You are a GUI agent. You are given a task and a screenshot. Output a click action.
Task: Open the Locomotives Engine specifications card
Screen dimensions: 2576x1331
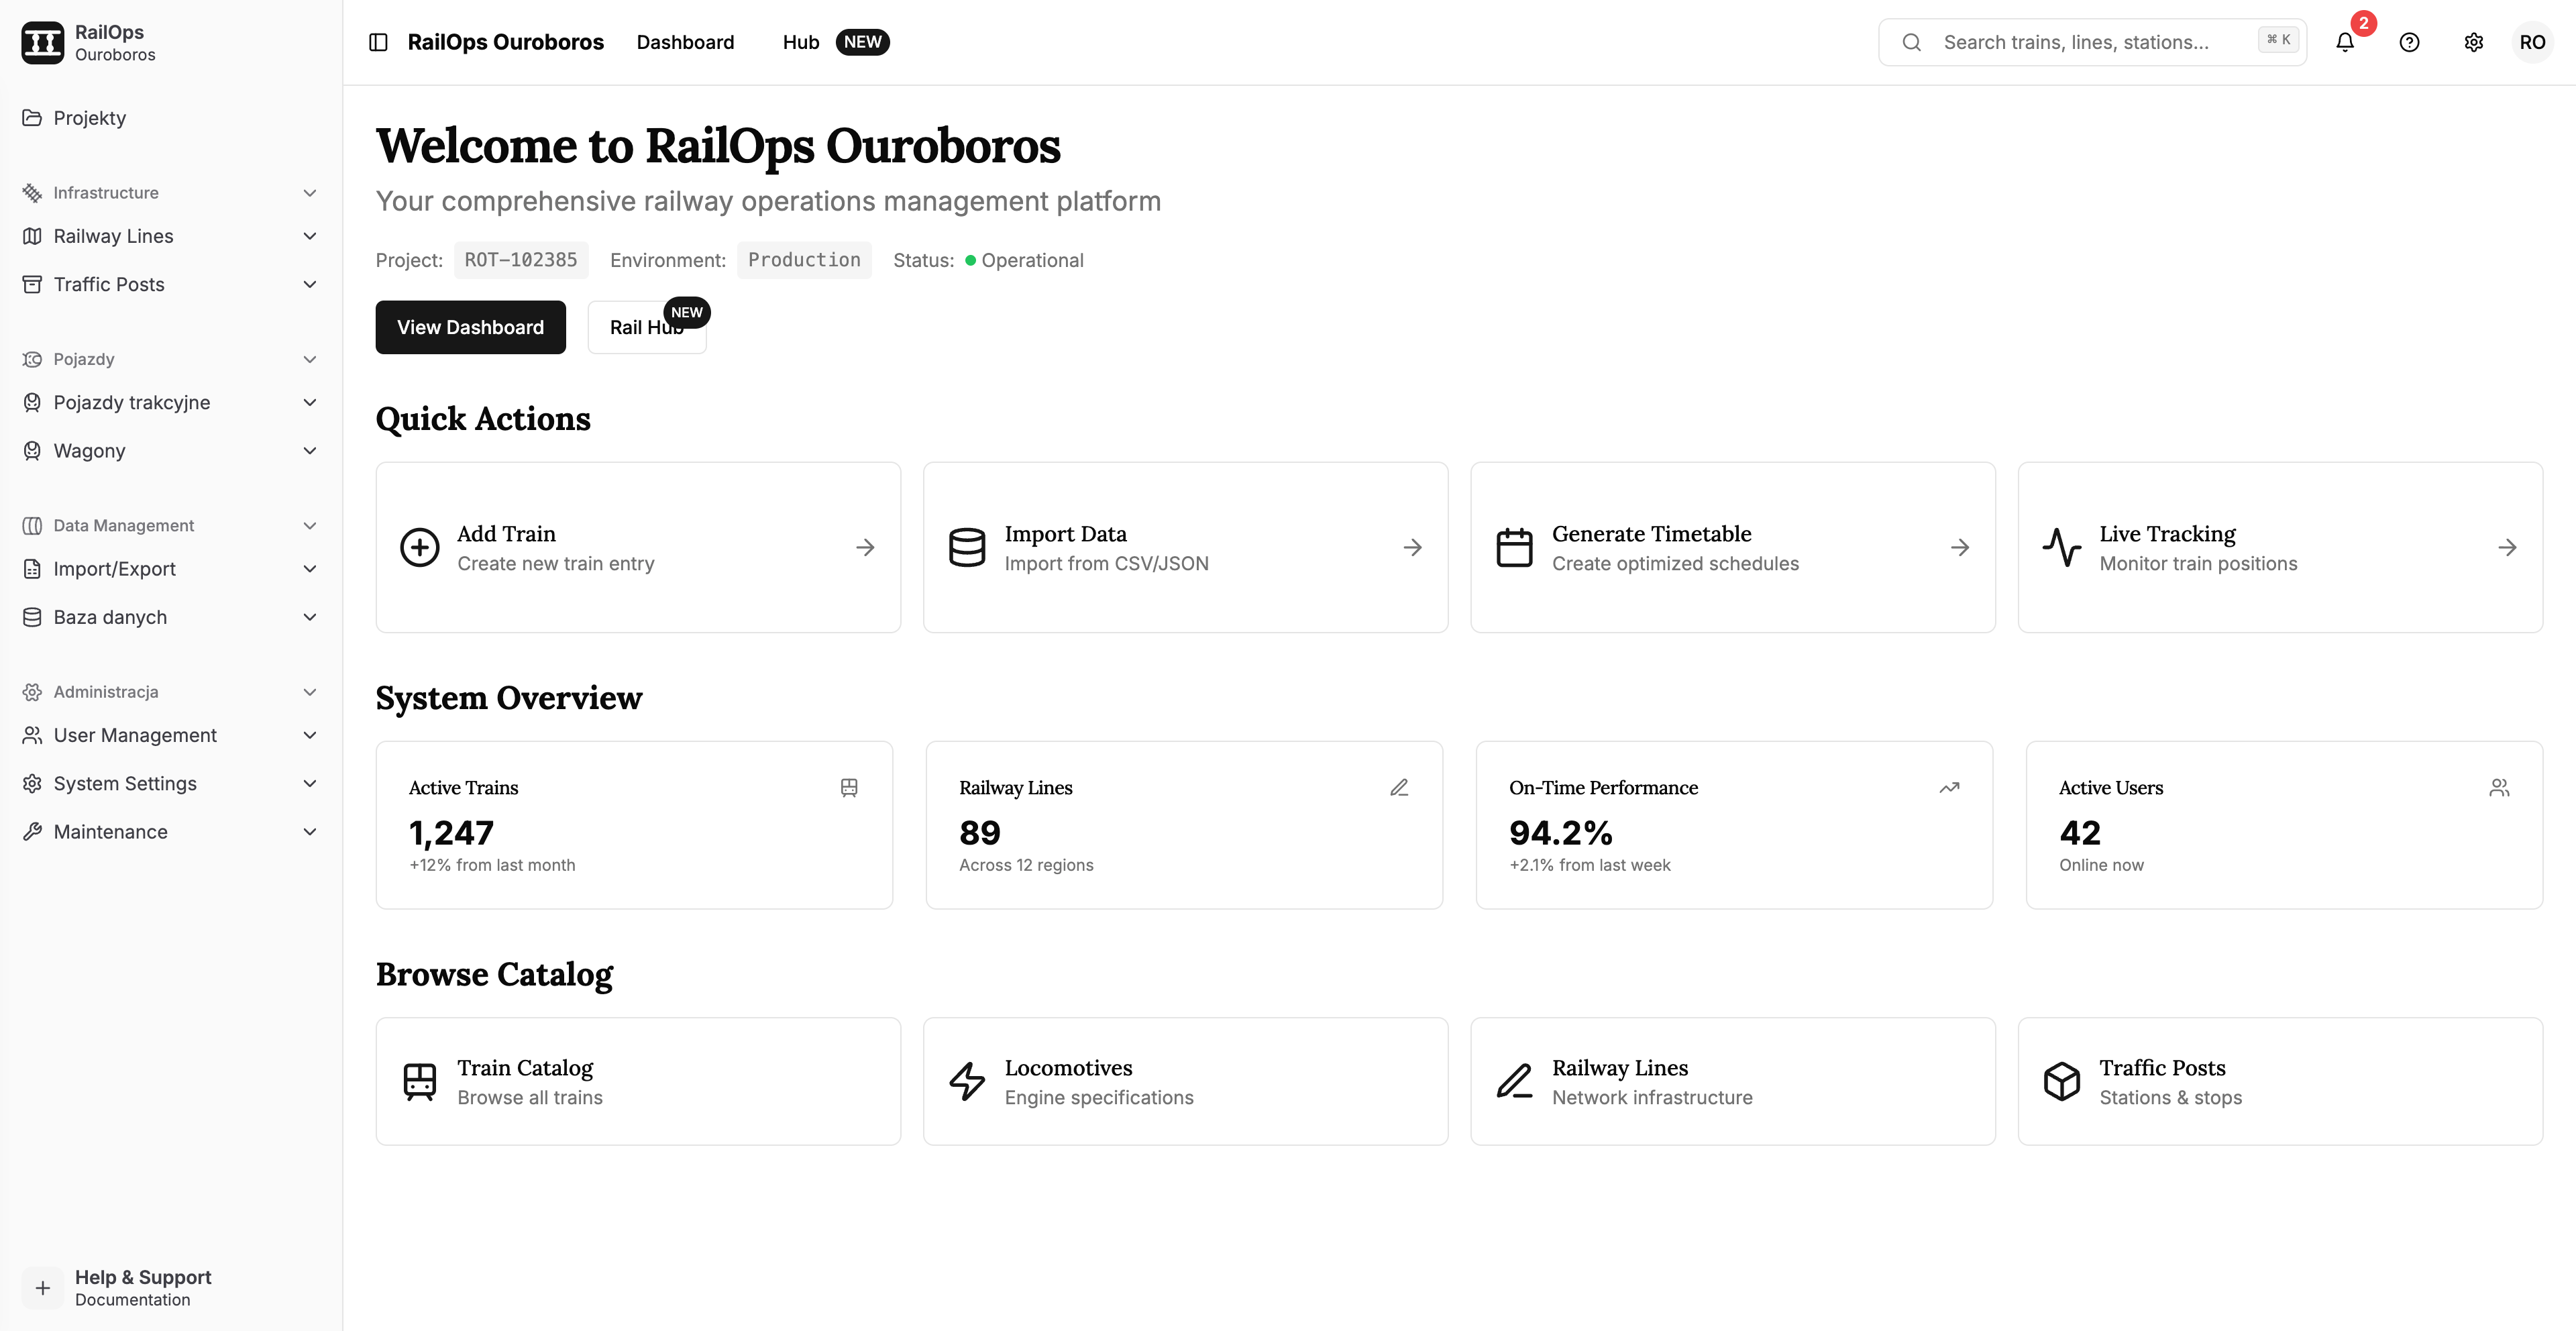(x=1185, y=1081)
